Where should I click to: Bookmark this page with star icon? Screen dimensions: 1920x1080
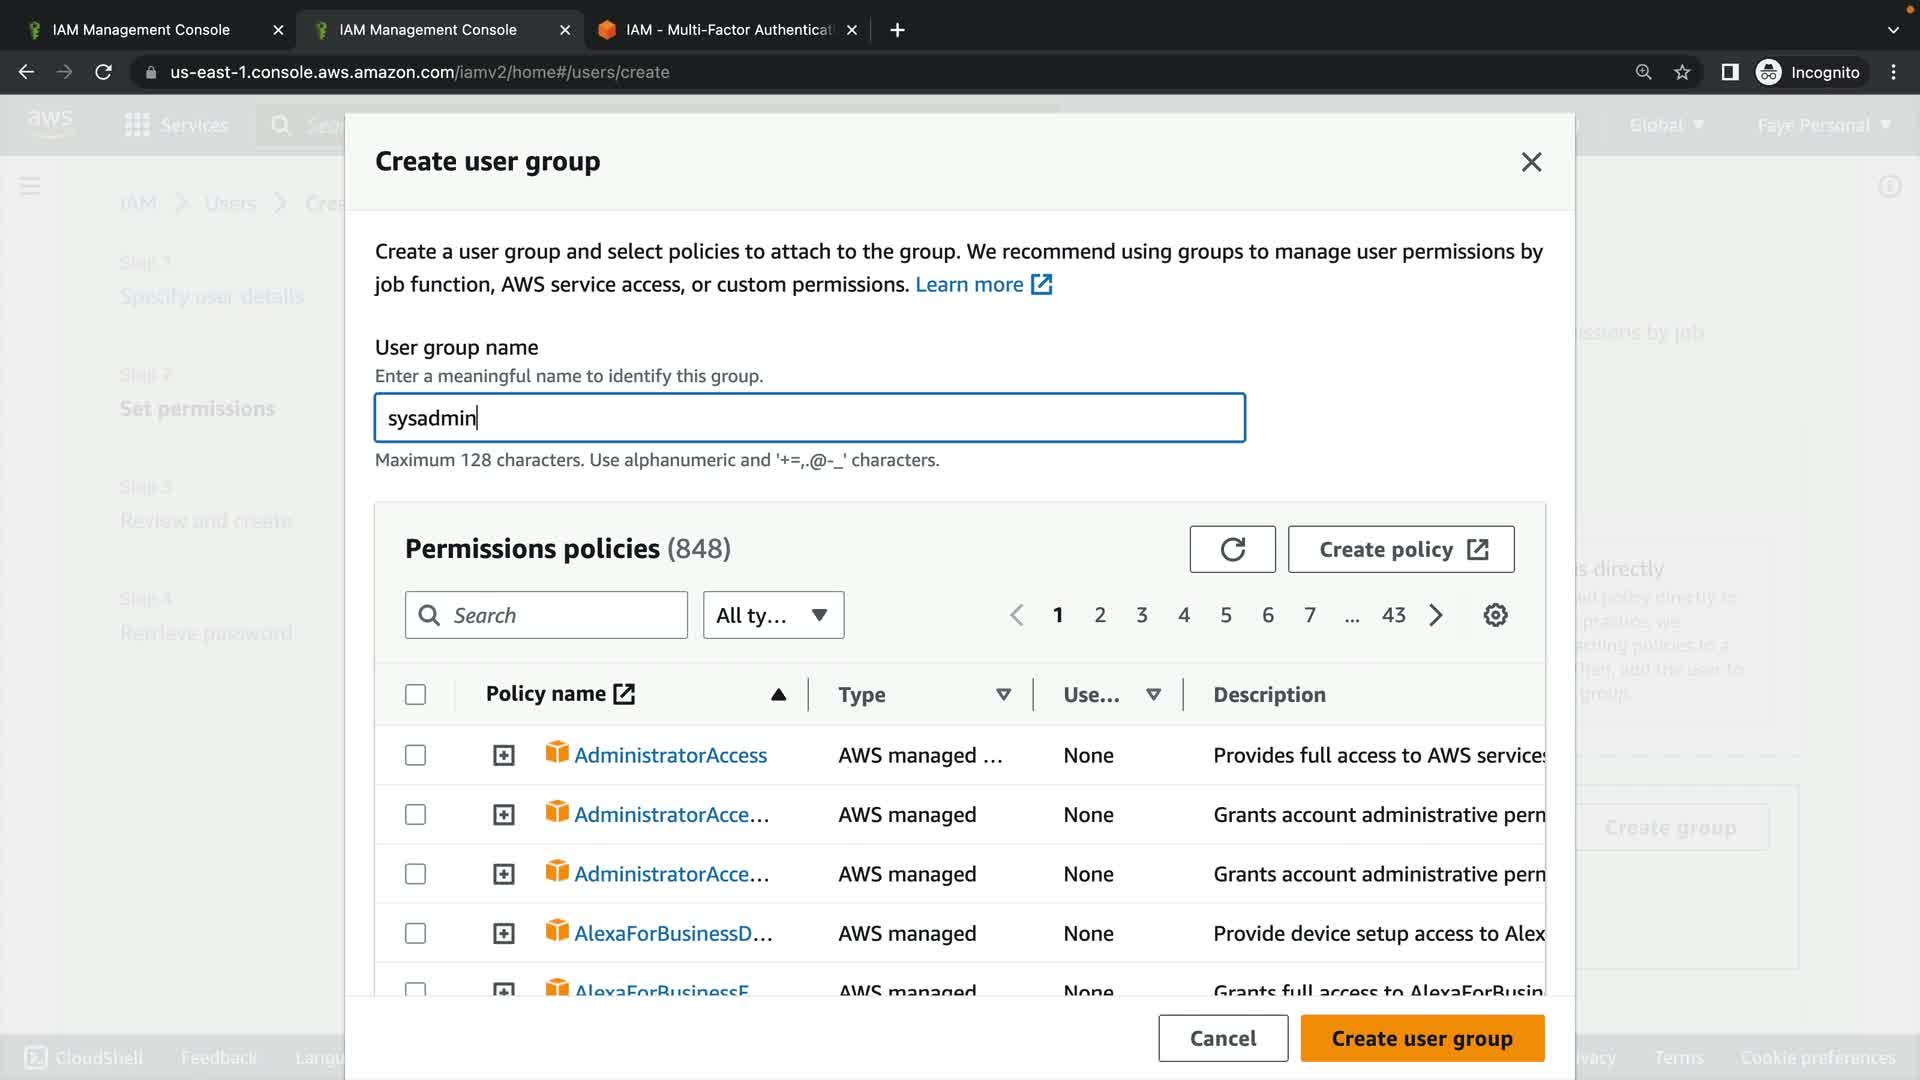[x=1682, y=72]
